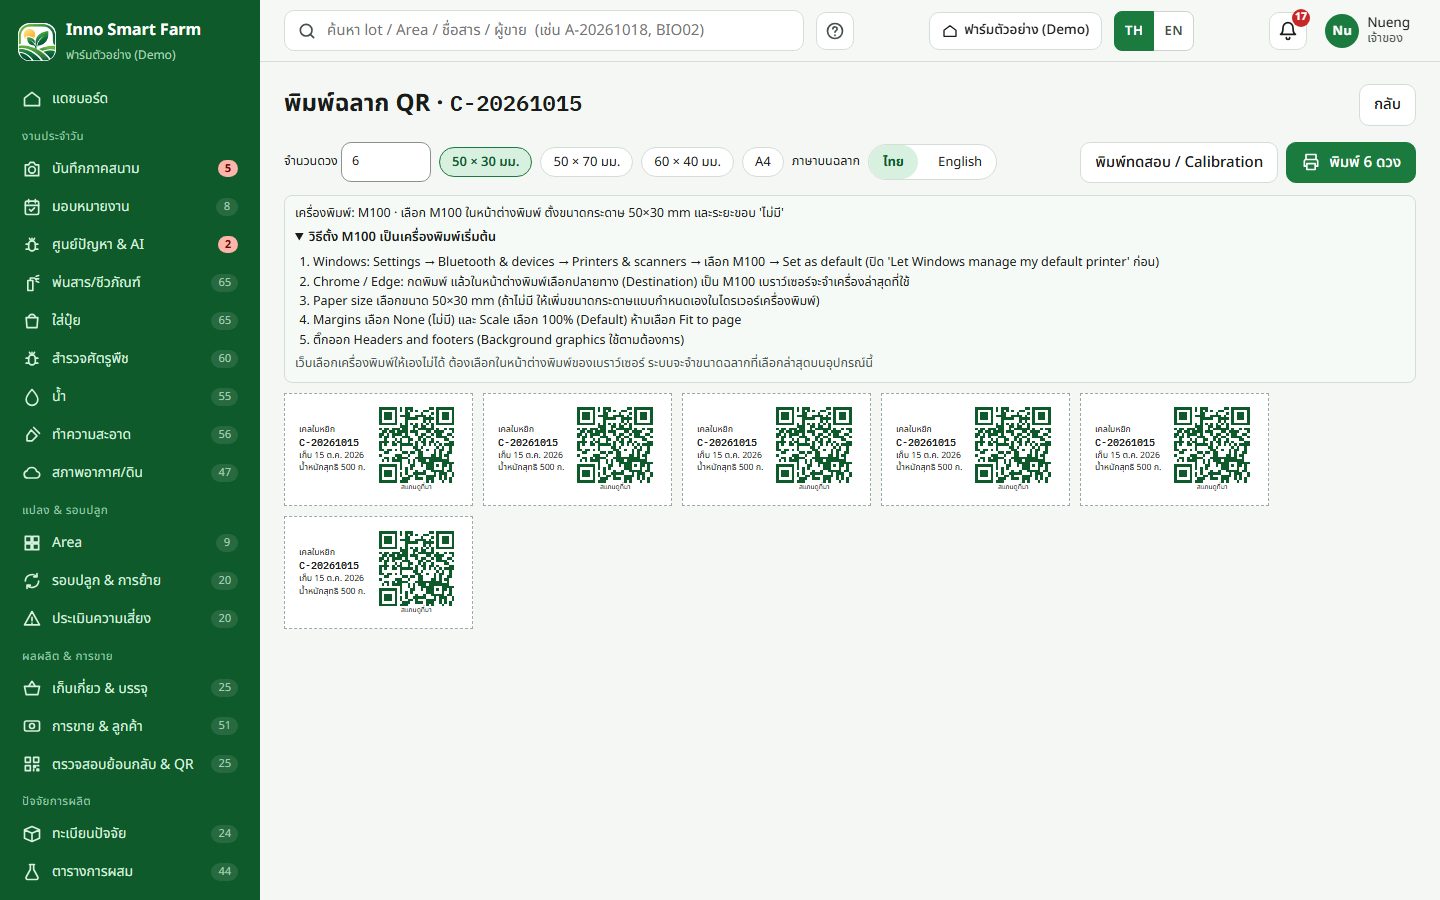Click the QR icon for ตรวจสอบย้อนกลับ & QR
Screen dimensions: 1440x900
[x=32, y=765]
